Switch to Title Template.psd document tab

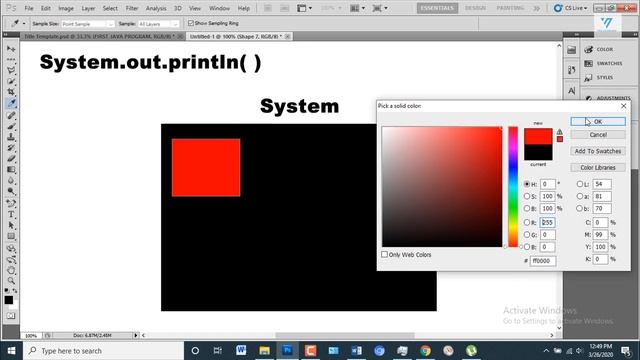pos(99,36)
